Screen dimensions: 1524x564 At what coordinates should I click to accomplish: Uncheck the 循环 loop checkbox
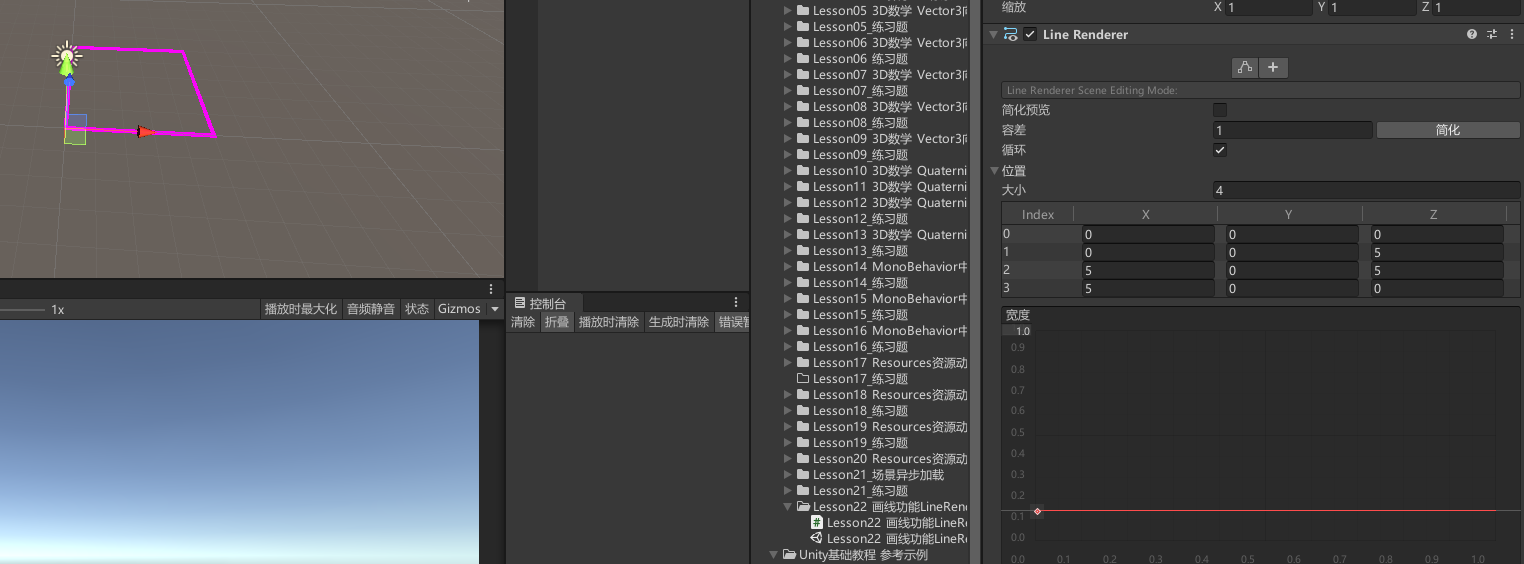[x=1220, y=150]
